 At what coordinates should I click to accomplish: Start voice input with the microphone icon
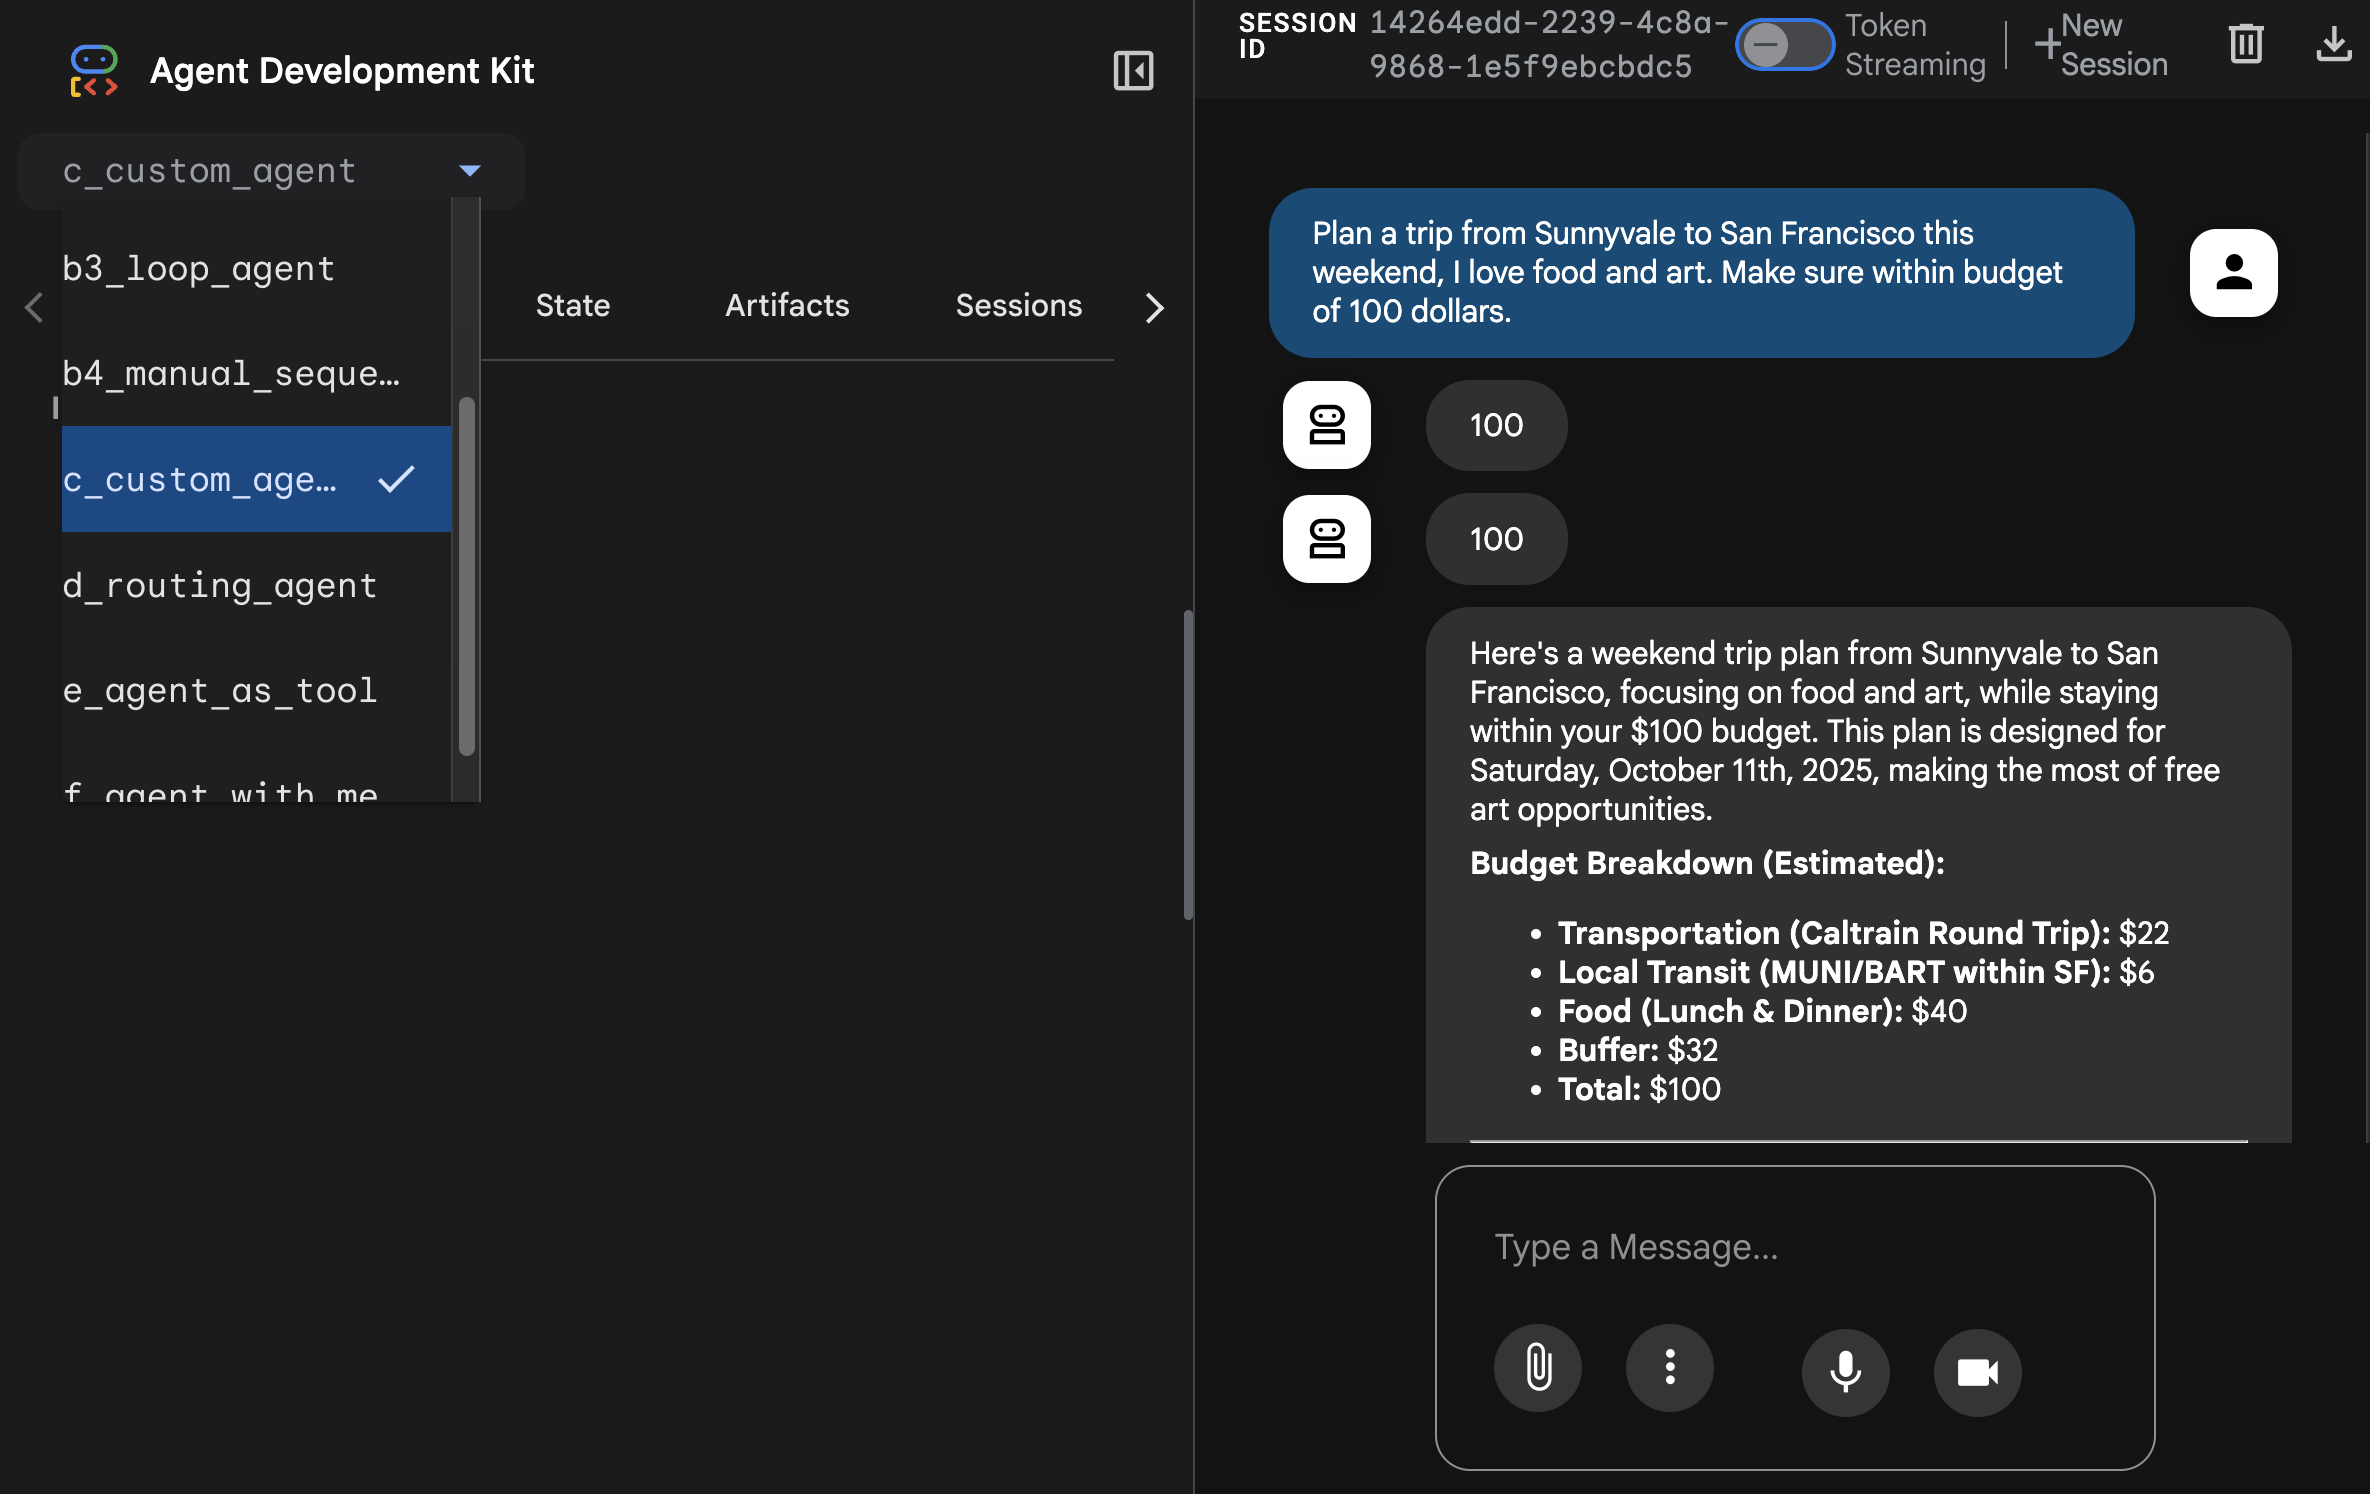(1845, 1371)
